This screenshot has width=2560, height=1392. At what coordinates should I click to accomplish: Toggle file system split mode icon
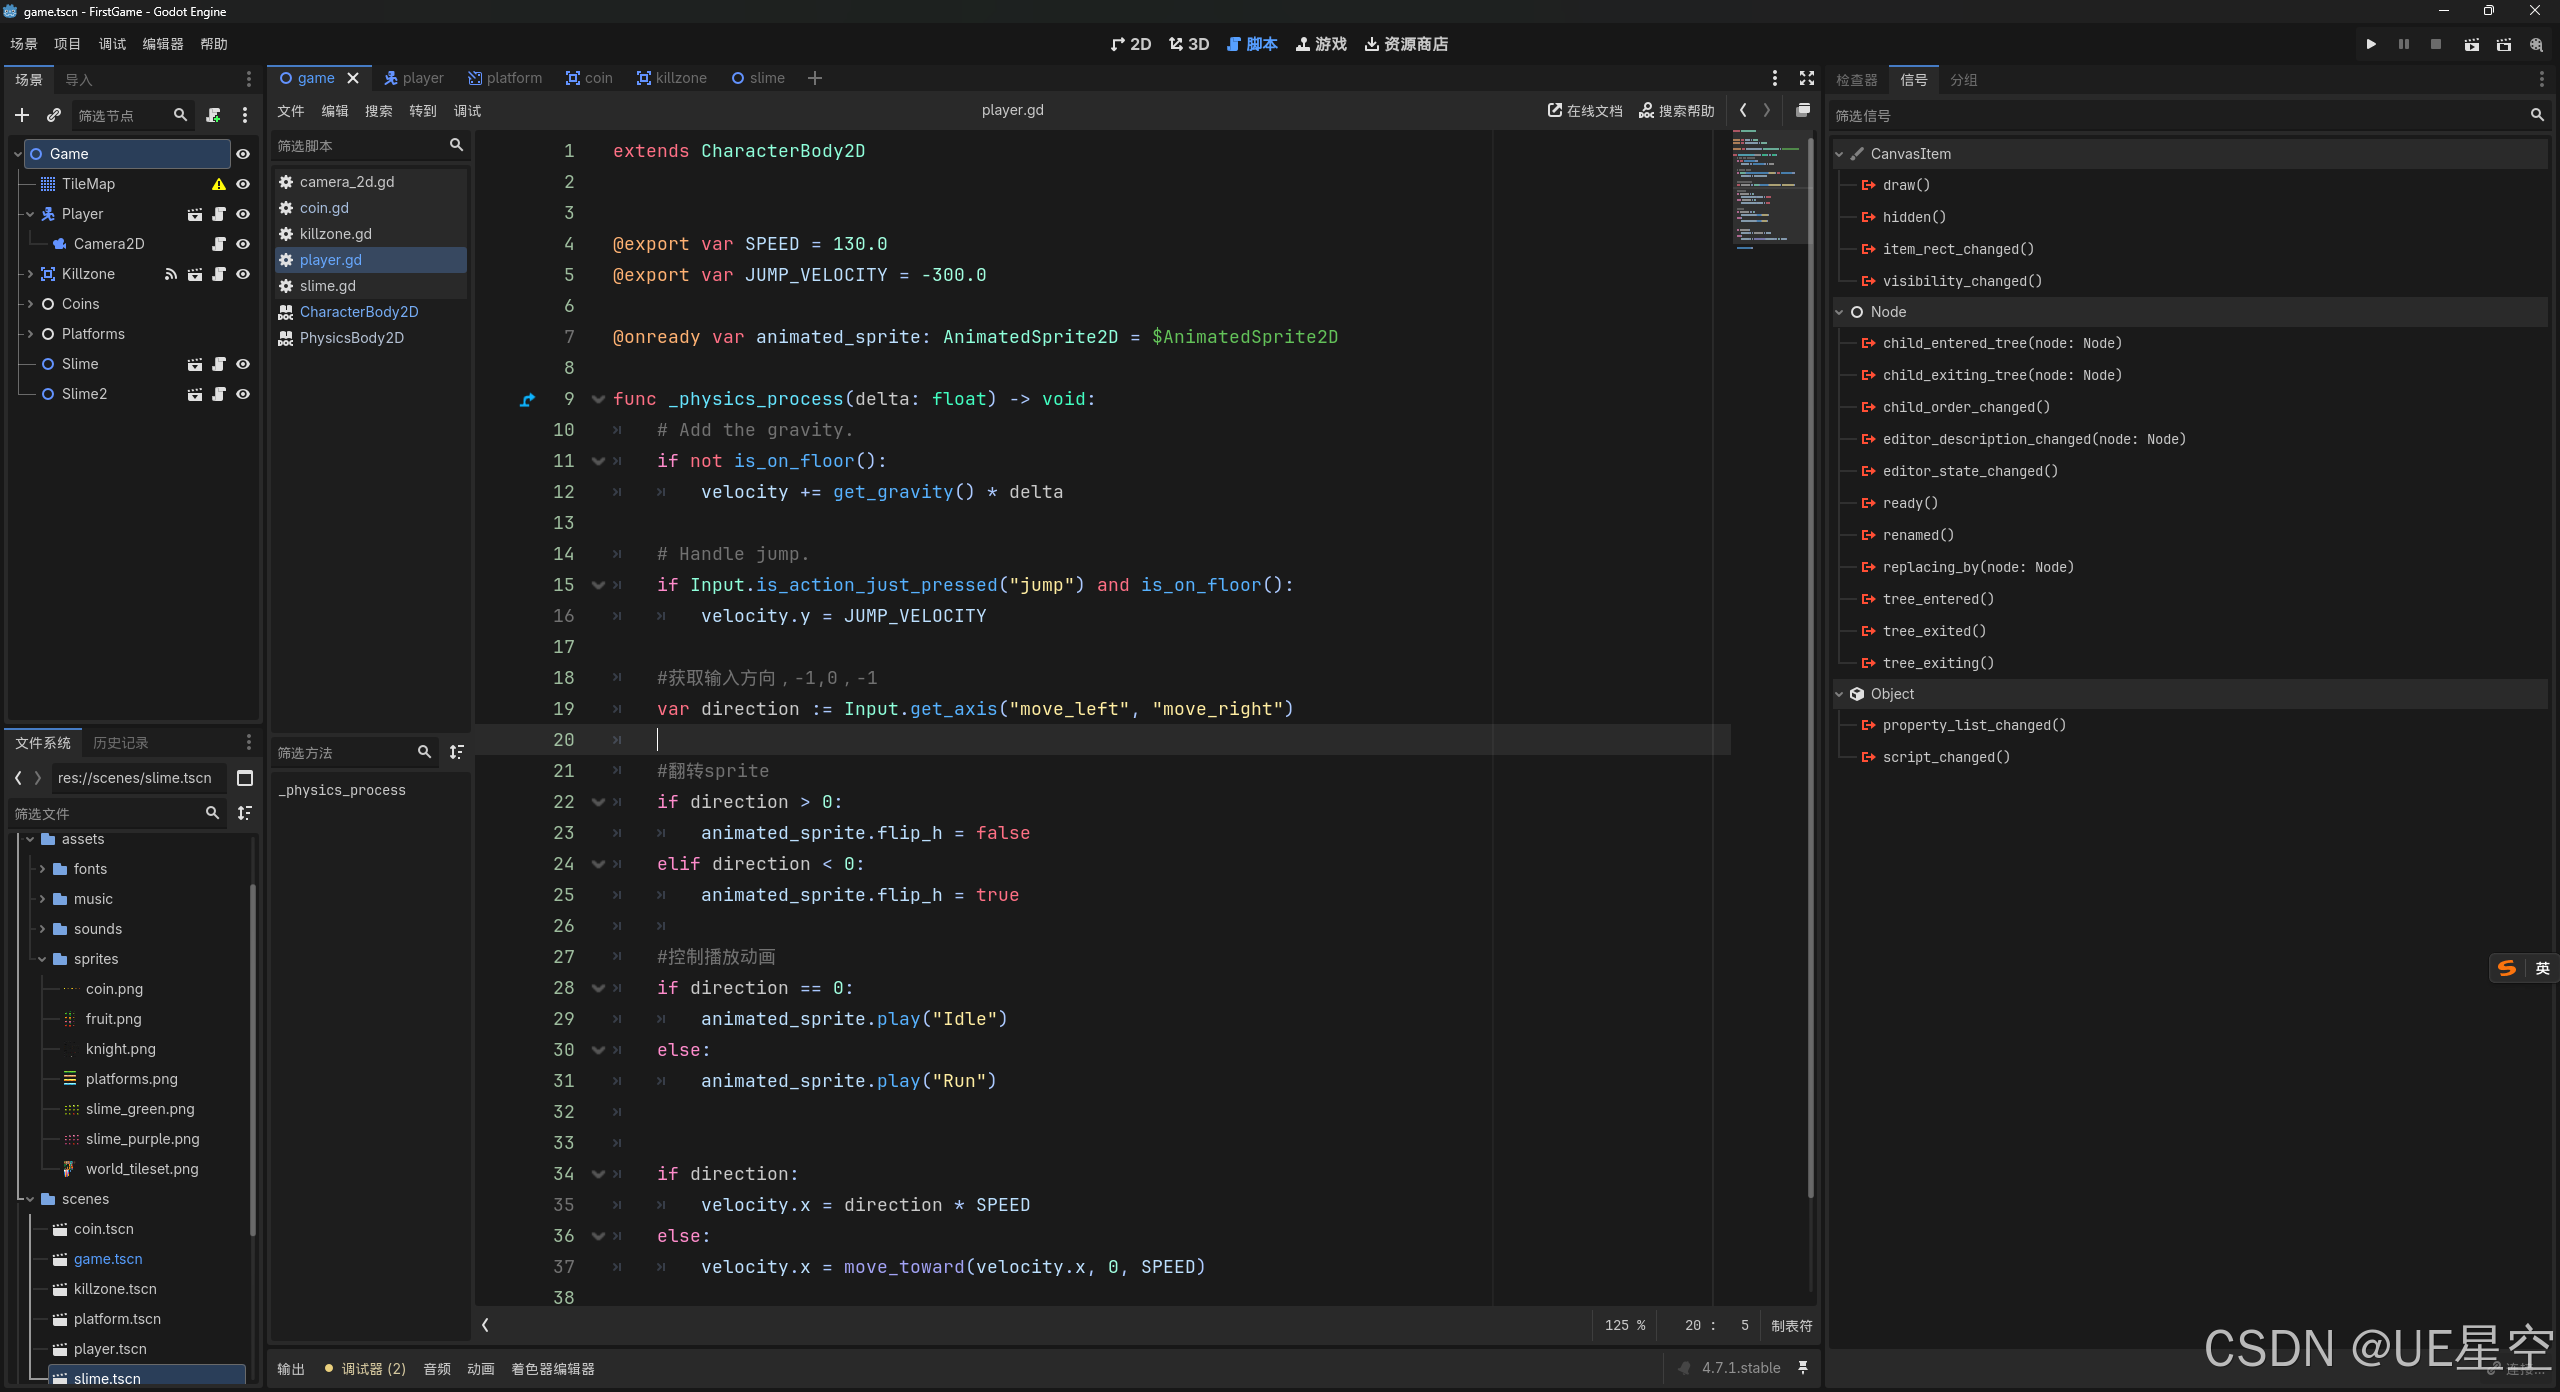coord(245,778)
